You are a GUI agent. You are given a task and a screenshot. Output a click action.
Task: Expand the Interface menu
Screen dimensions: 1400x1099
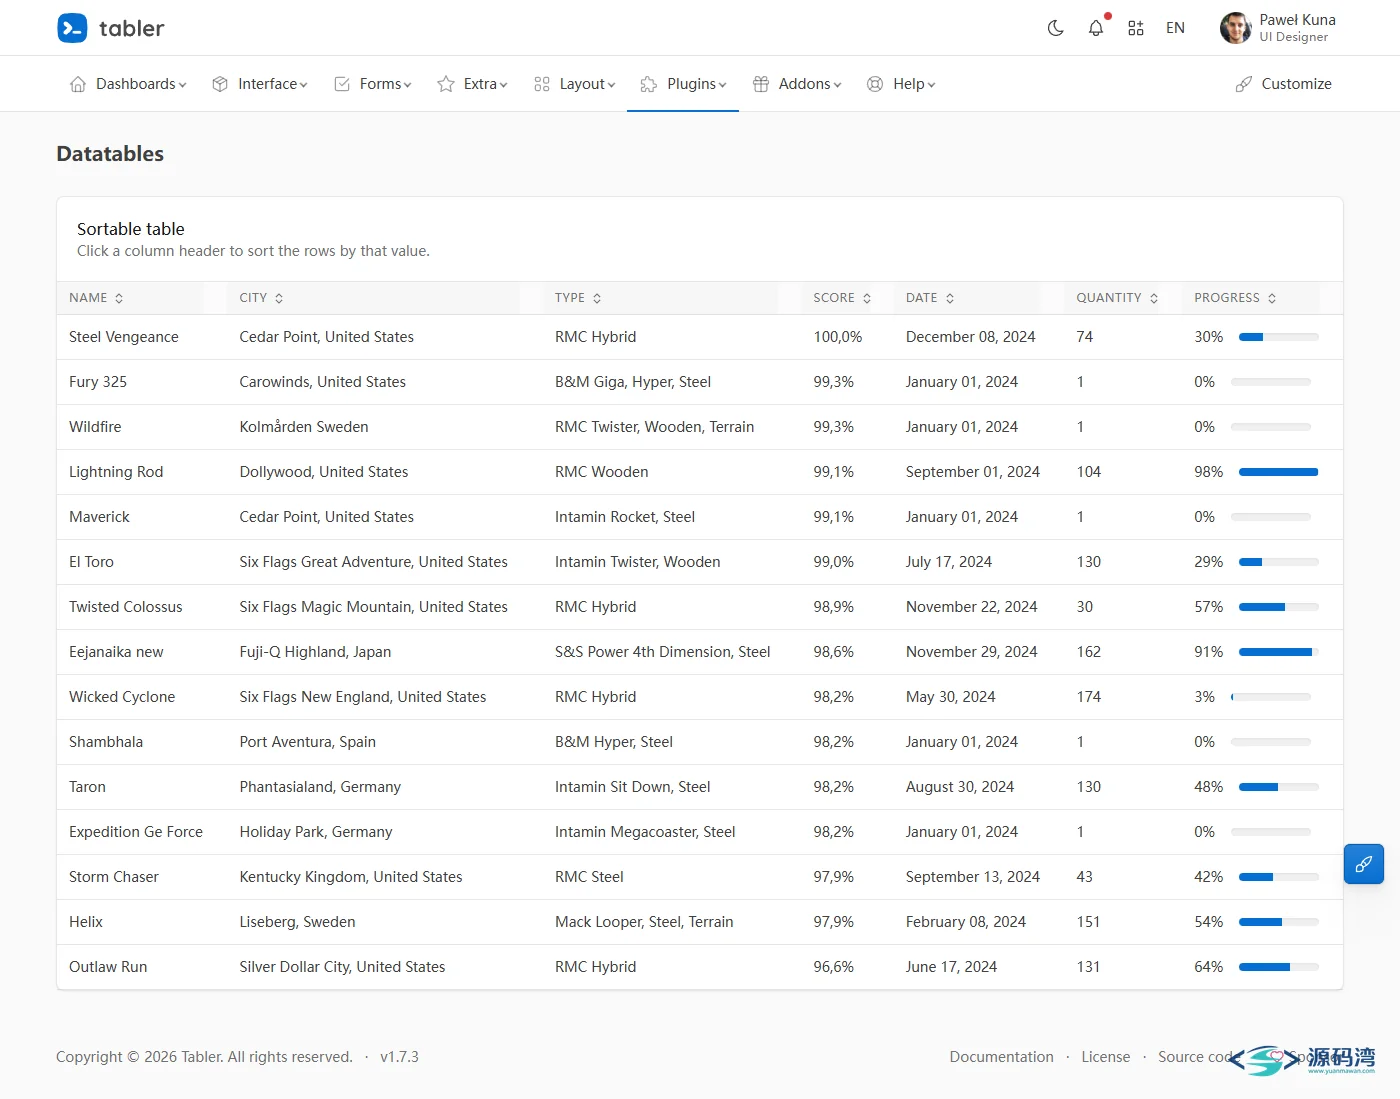coord(260,84)
